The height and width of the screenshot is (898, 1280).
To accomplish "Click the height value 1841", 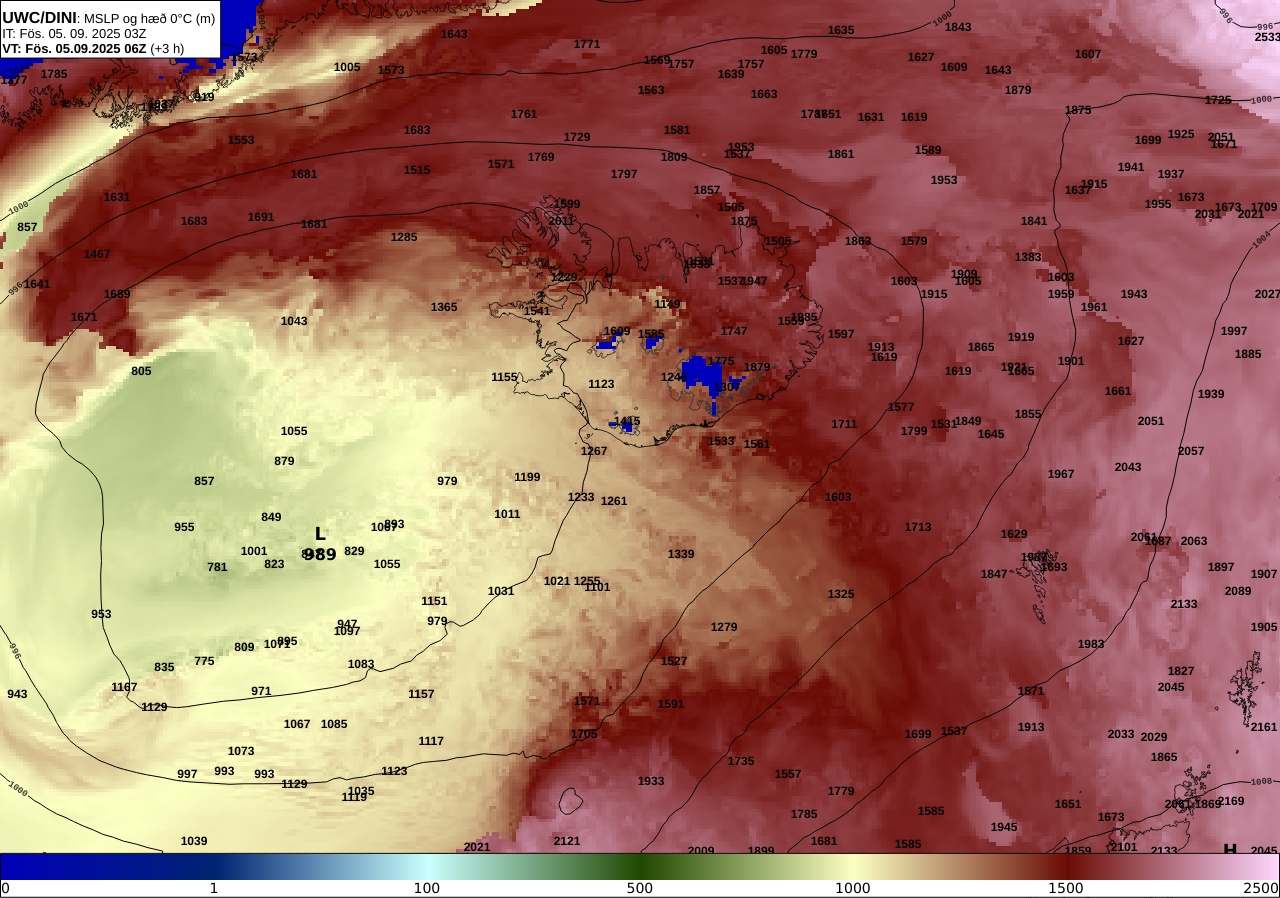I will coord(1034,221).
